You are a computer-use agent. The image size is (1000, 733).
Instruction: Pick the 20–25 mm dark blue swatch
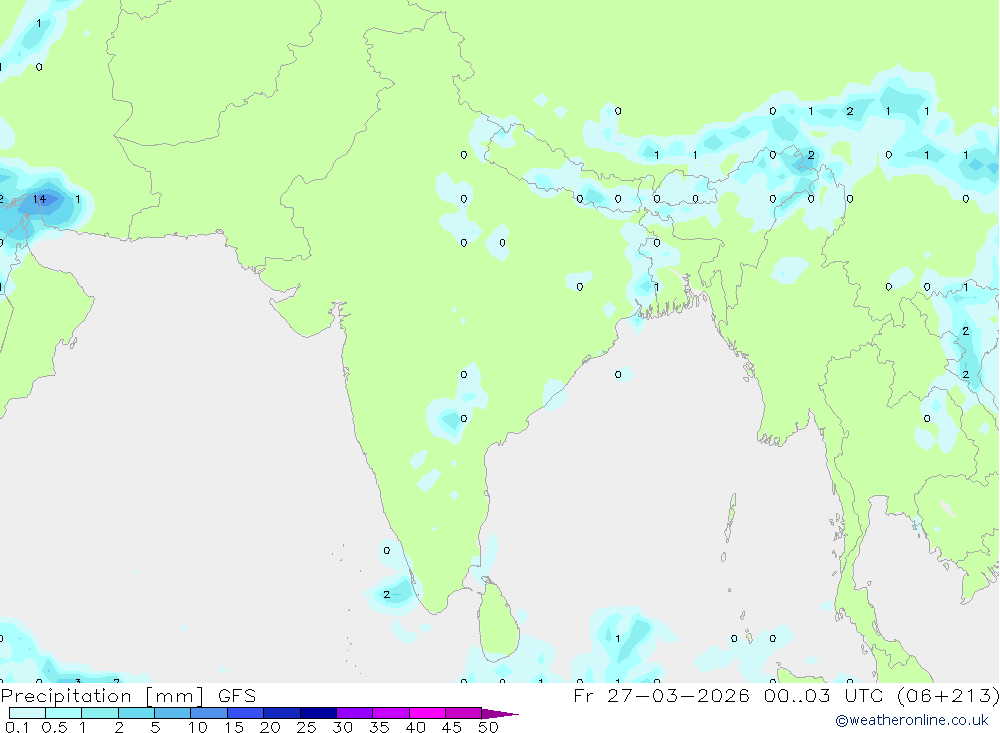tap(282, 713)
